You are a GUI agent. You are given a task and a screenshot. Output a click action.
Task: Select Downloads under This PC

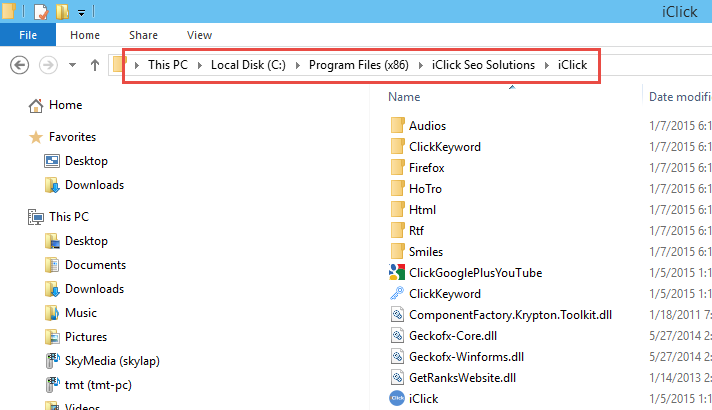tap(94, 289)
